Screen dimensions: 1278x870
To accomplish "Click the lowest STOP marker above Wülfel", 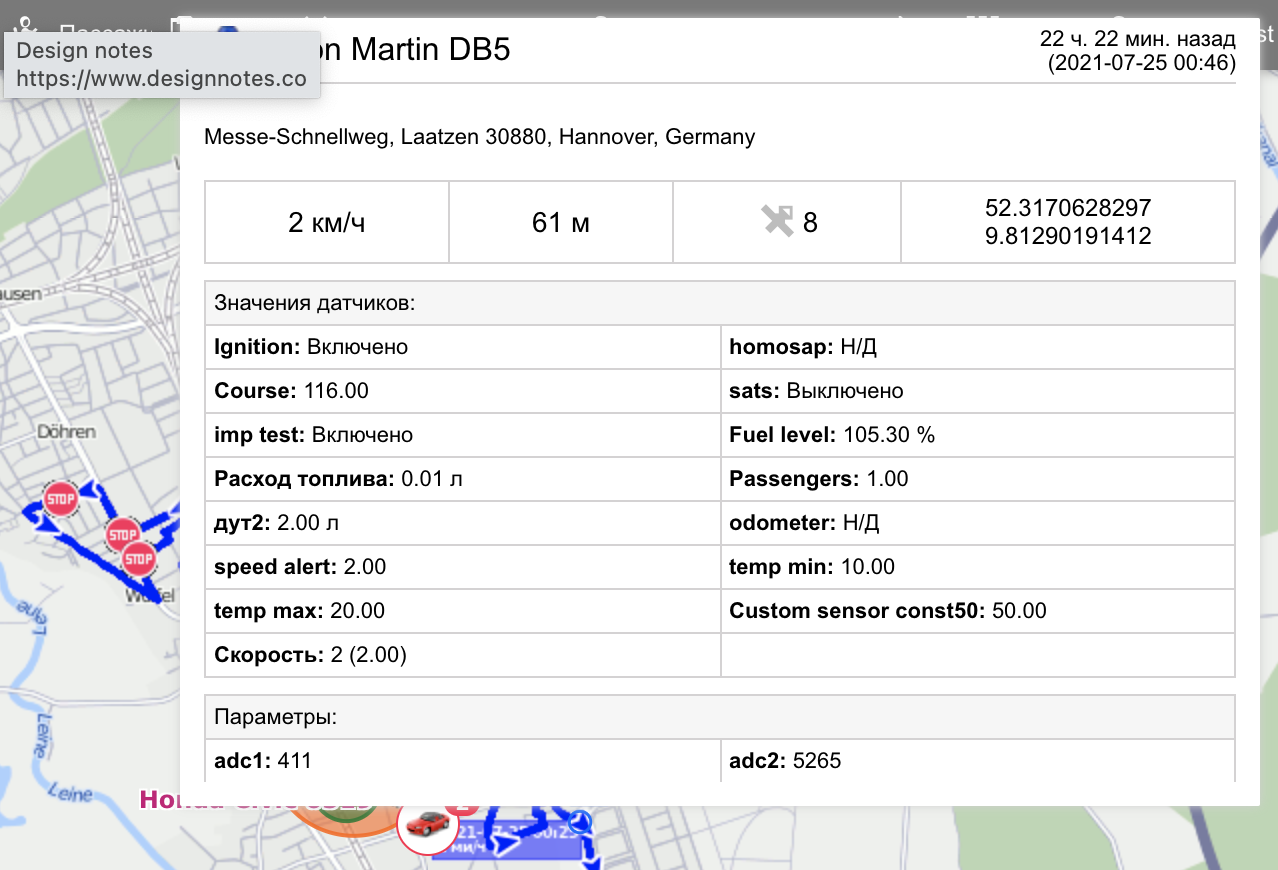I will tap(138, 558).
